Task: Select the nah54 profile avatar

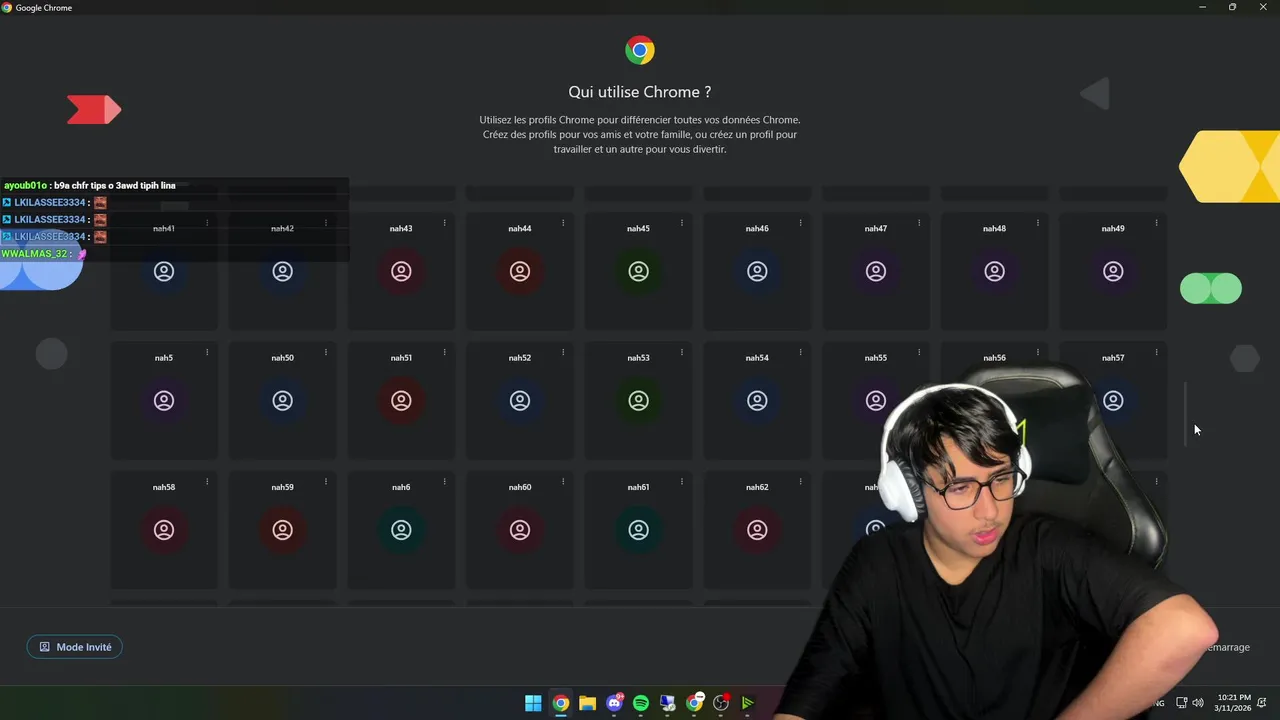Action: coord(757,401)
